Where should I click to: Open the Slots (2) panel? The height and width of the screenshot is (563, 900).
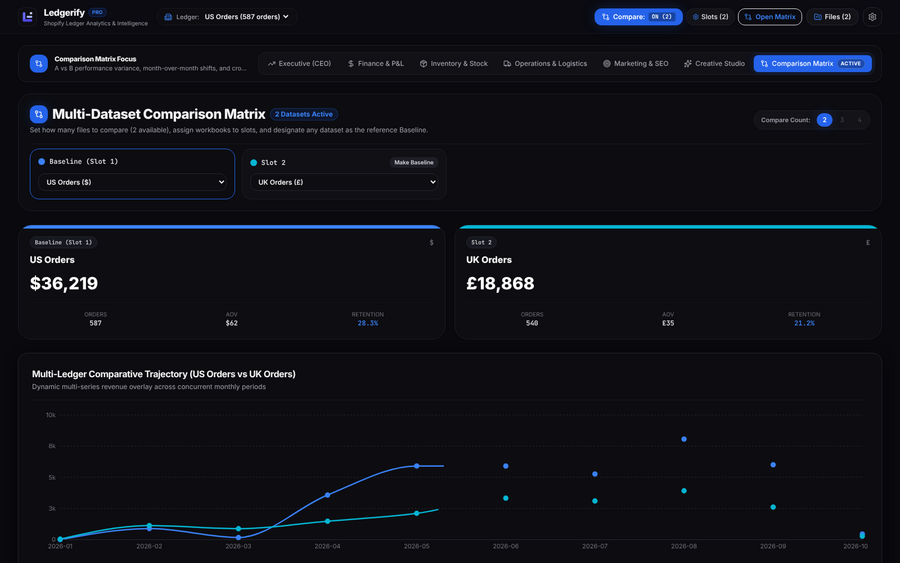pos(710,17)
